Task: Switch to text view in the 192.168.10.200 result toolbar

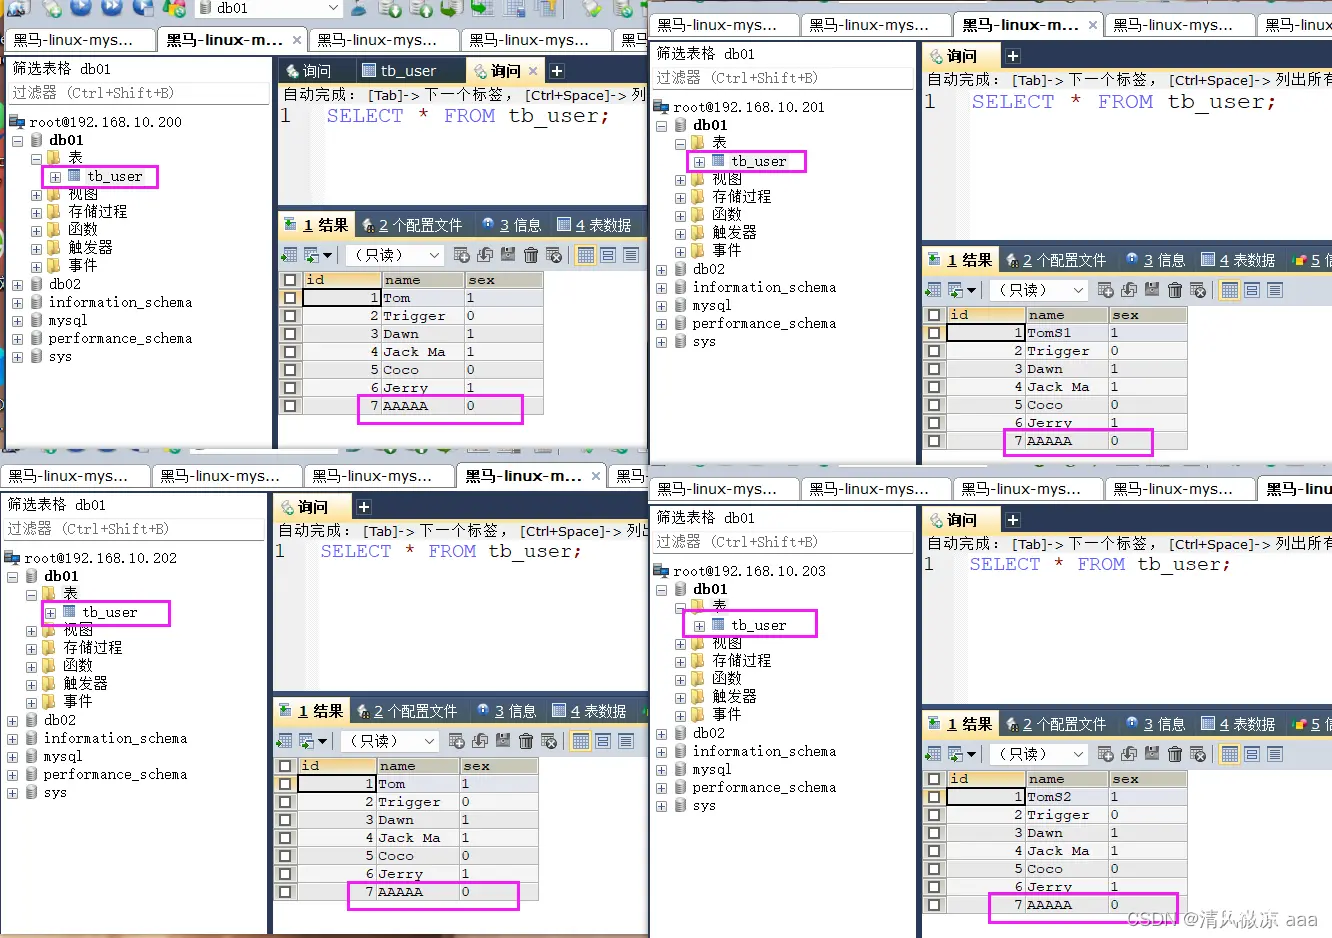Action: pyautogui.click(x=631, y=255)
